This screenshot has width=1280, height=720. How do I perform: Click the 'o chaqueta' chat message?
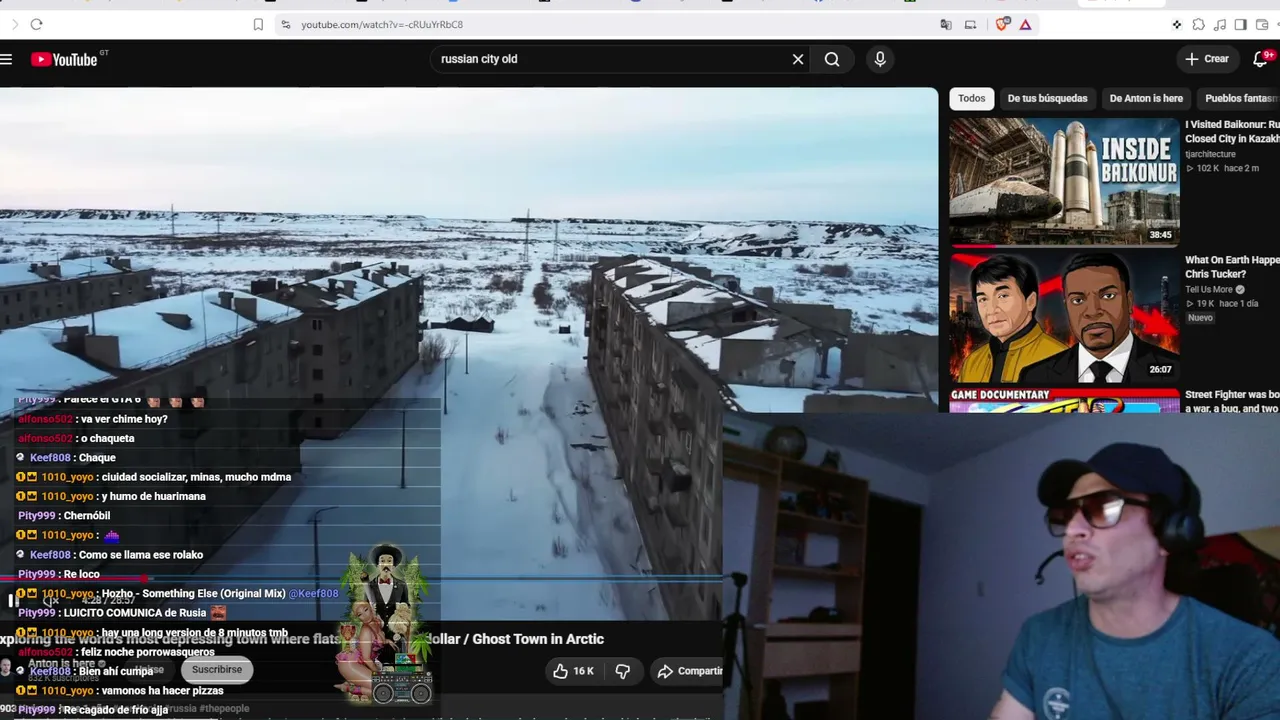(76, 438)
